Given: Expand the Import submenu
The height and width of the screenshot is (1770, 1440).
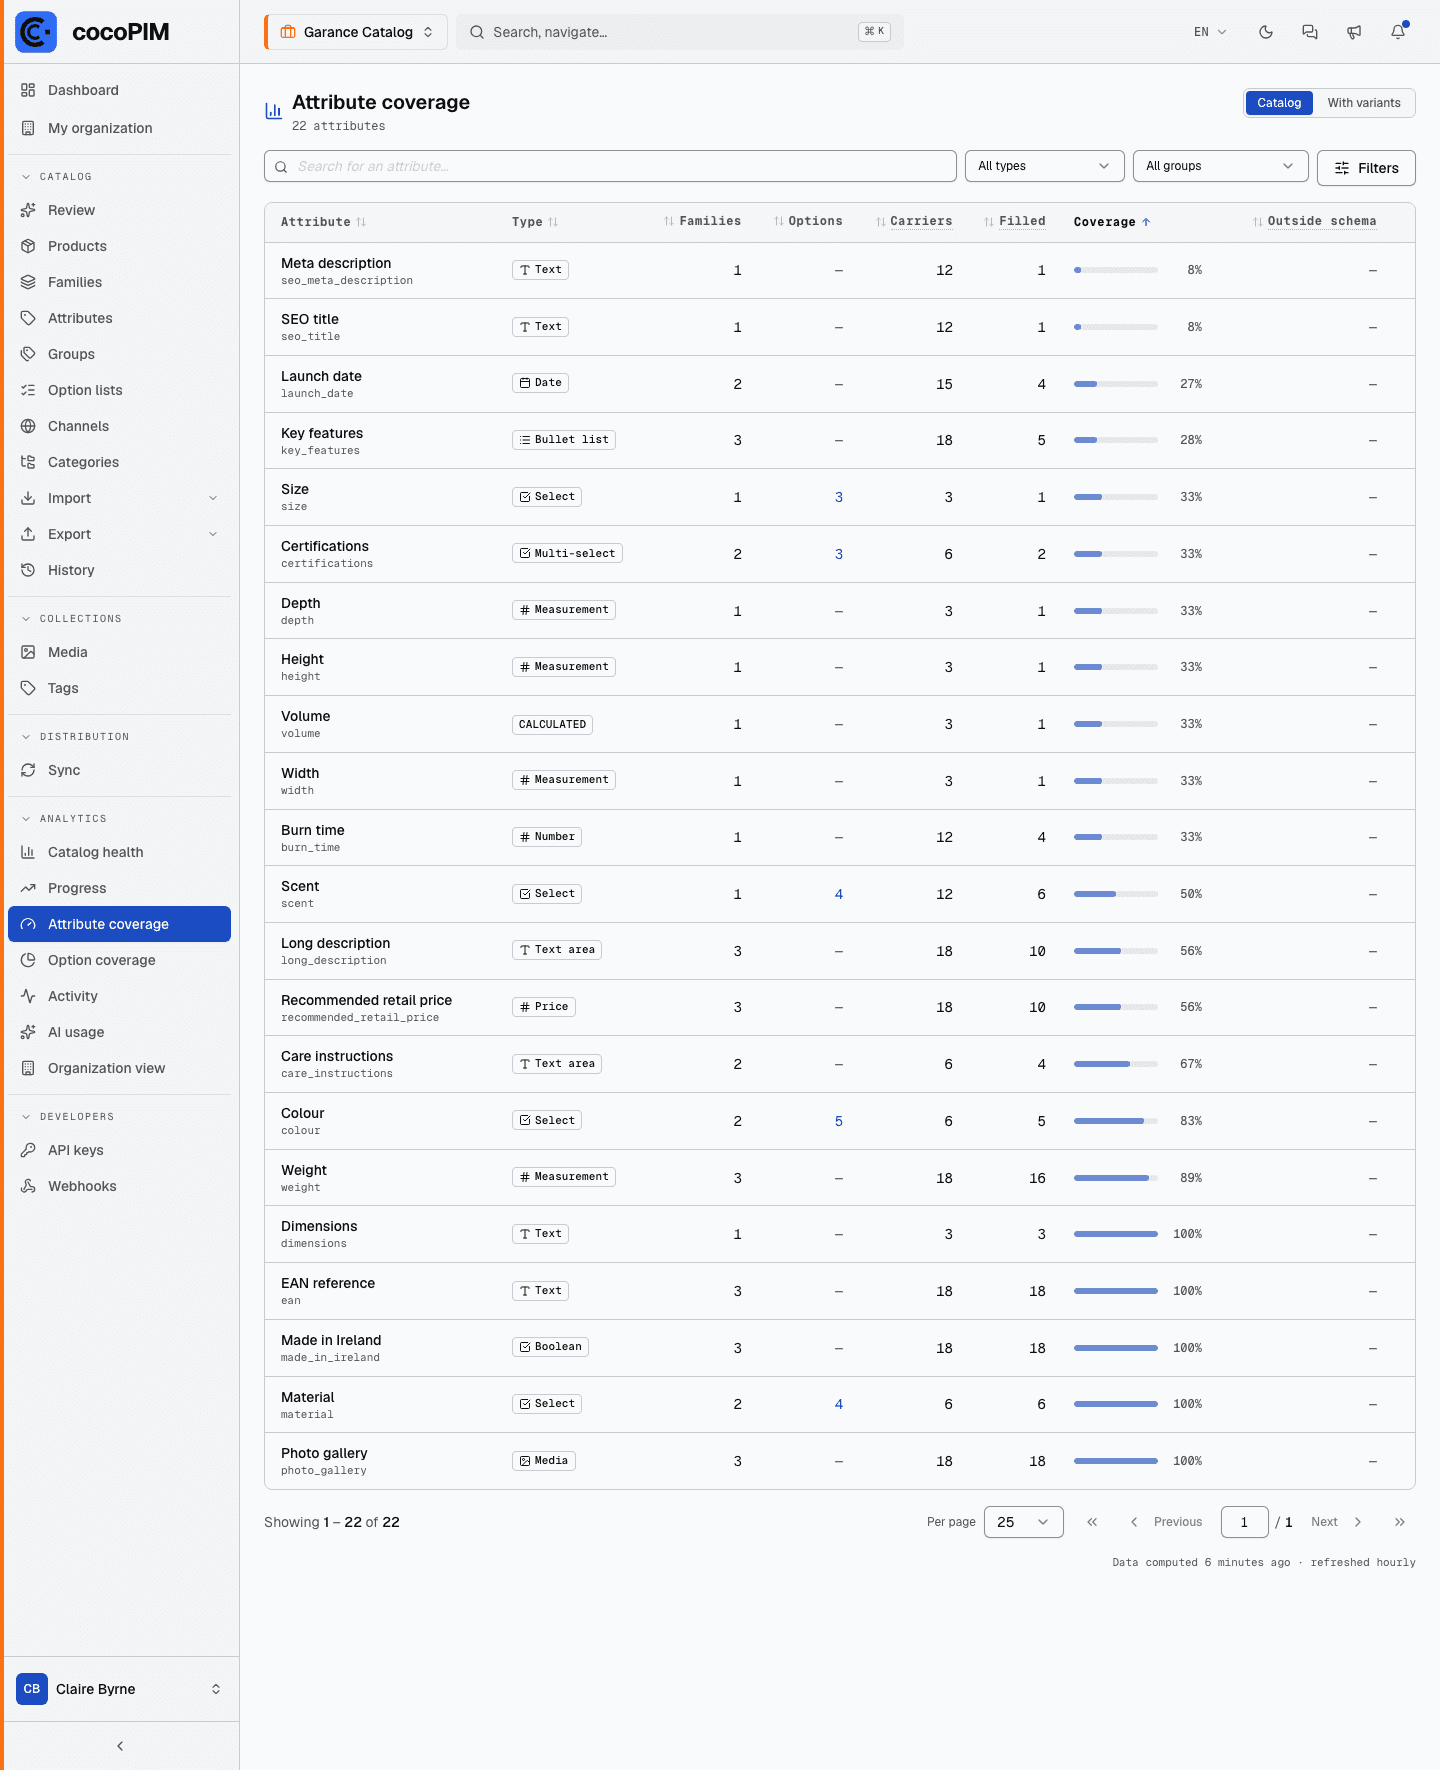Looking at the screenshot, I should click(x=119, y=498).
